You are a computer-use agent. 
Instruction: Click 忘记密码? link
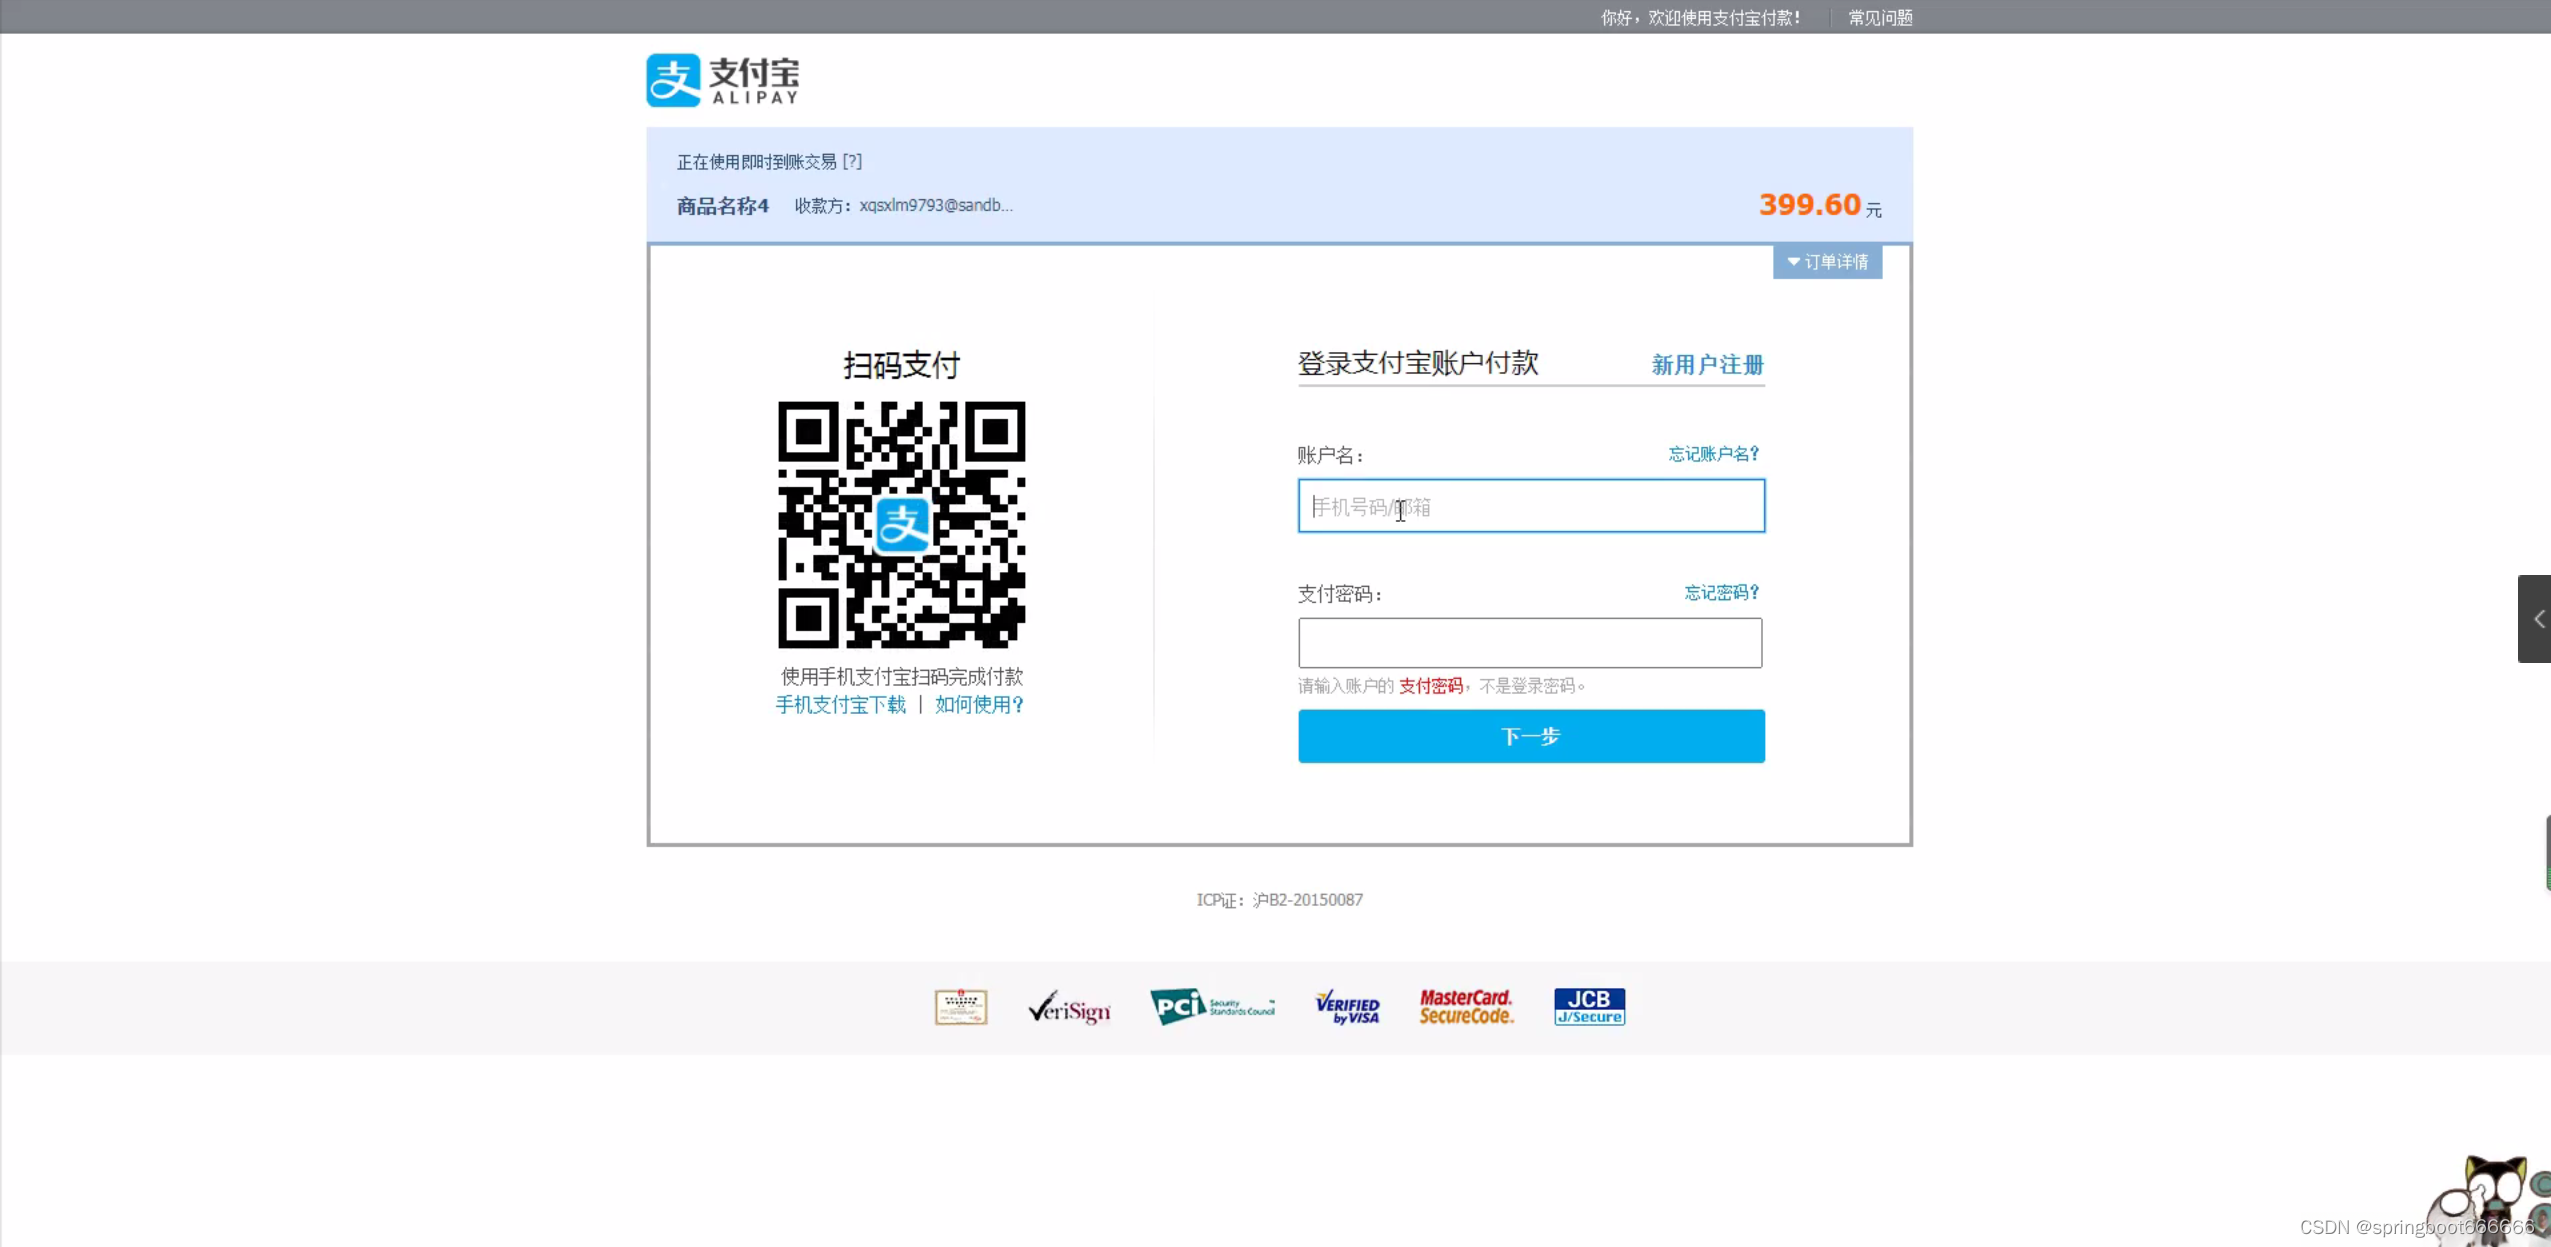click(1721, 593)
